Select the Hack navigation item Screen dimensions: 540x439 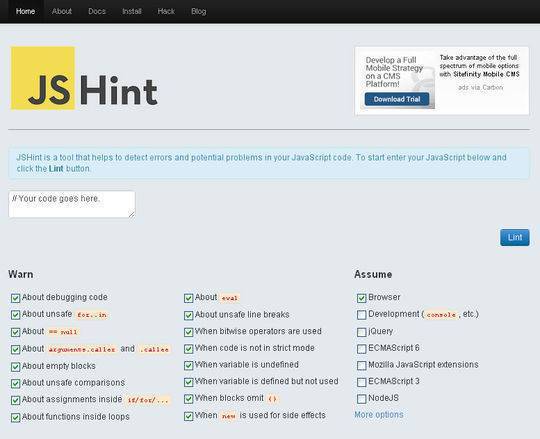coord(166,11)
